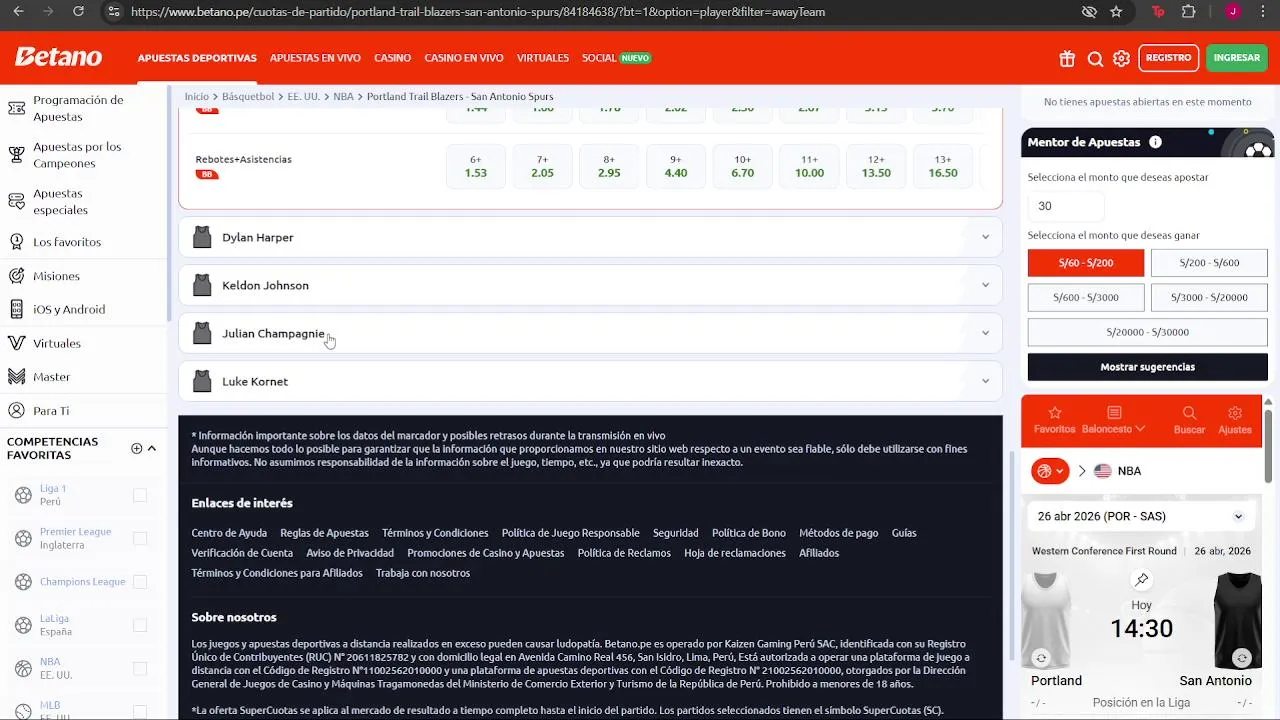Collapse the Competencias Favoritas section
The height and width of the screenshot is (720, 1280).
pyautogui.click(x=152, y=448)
